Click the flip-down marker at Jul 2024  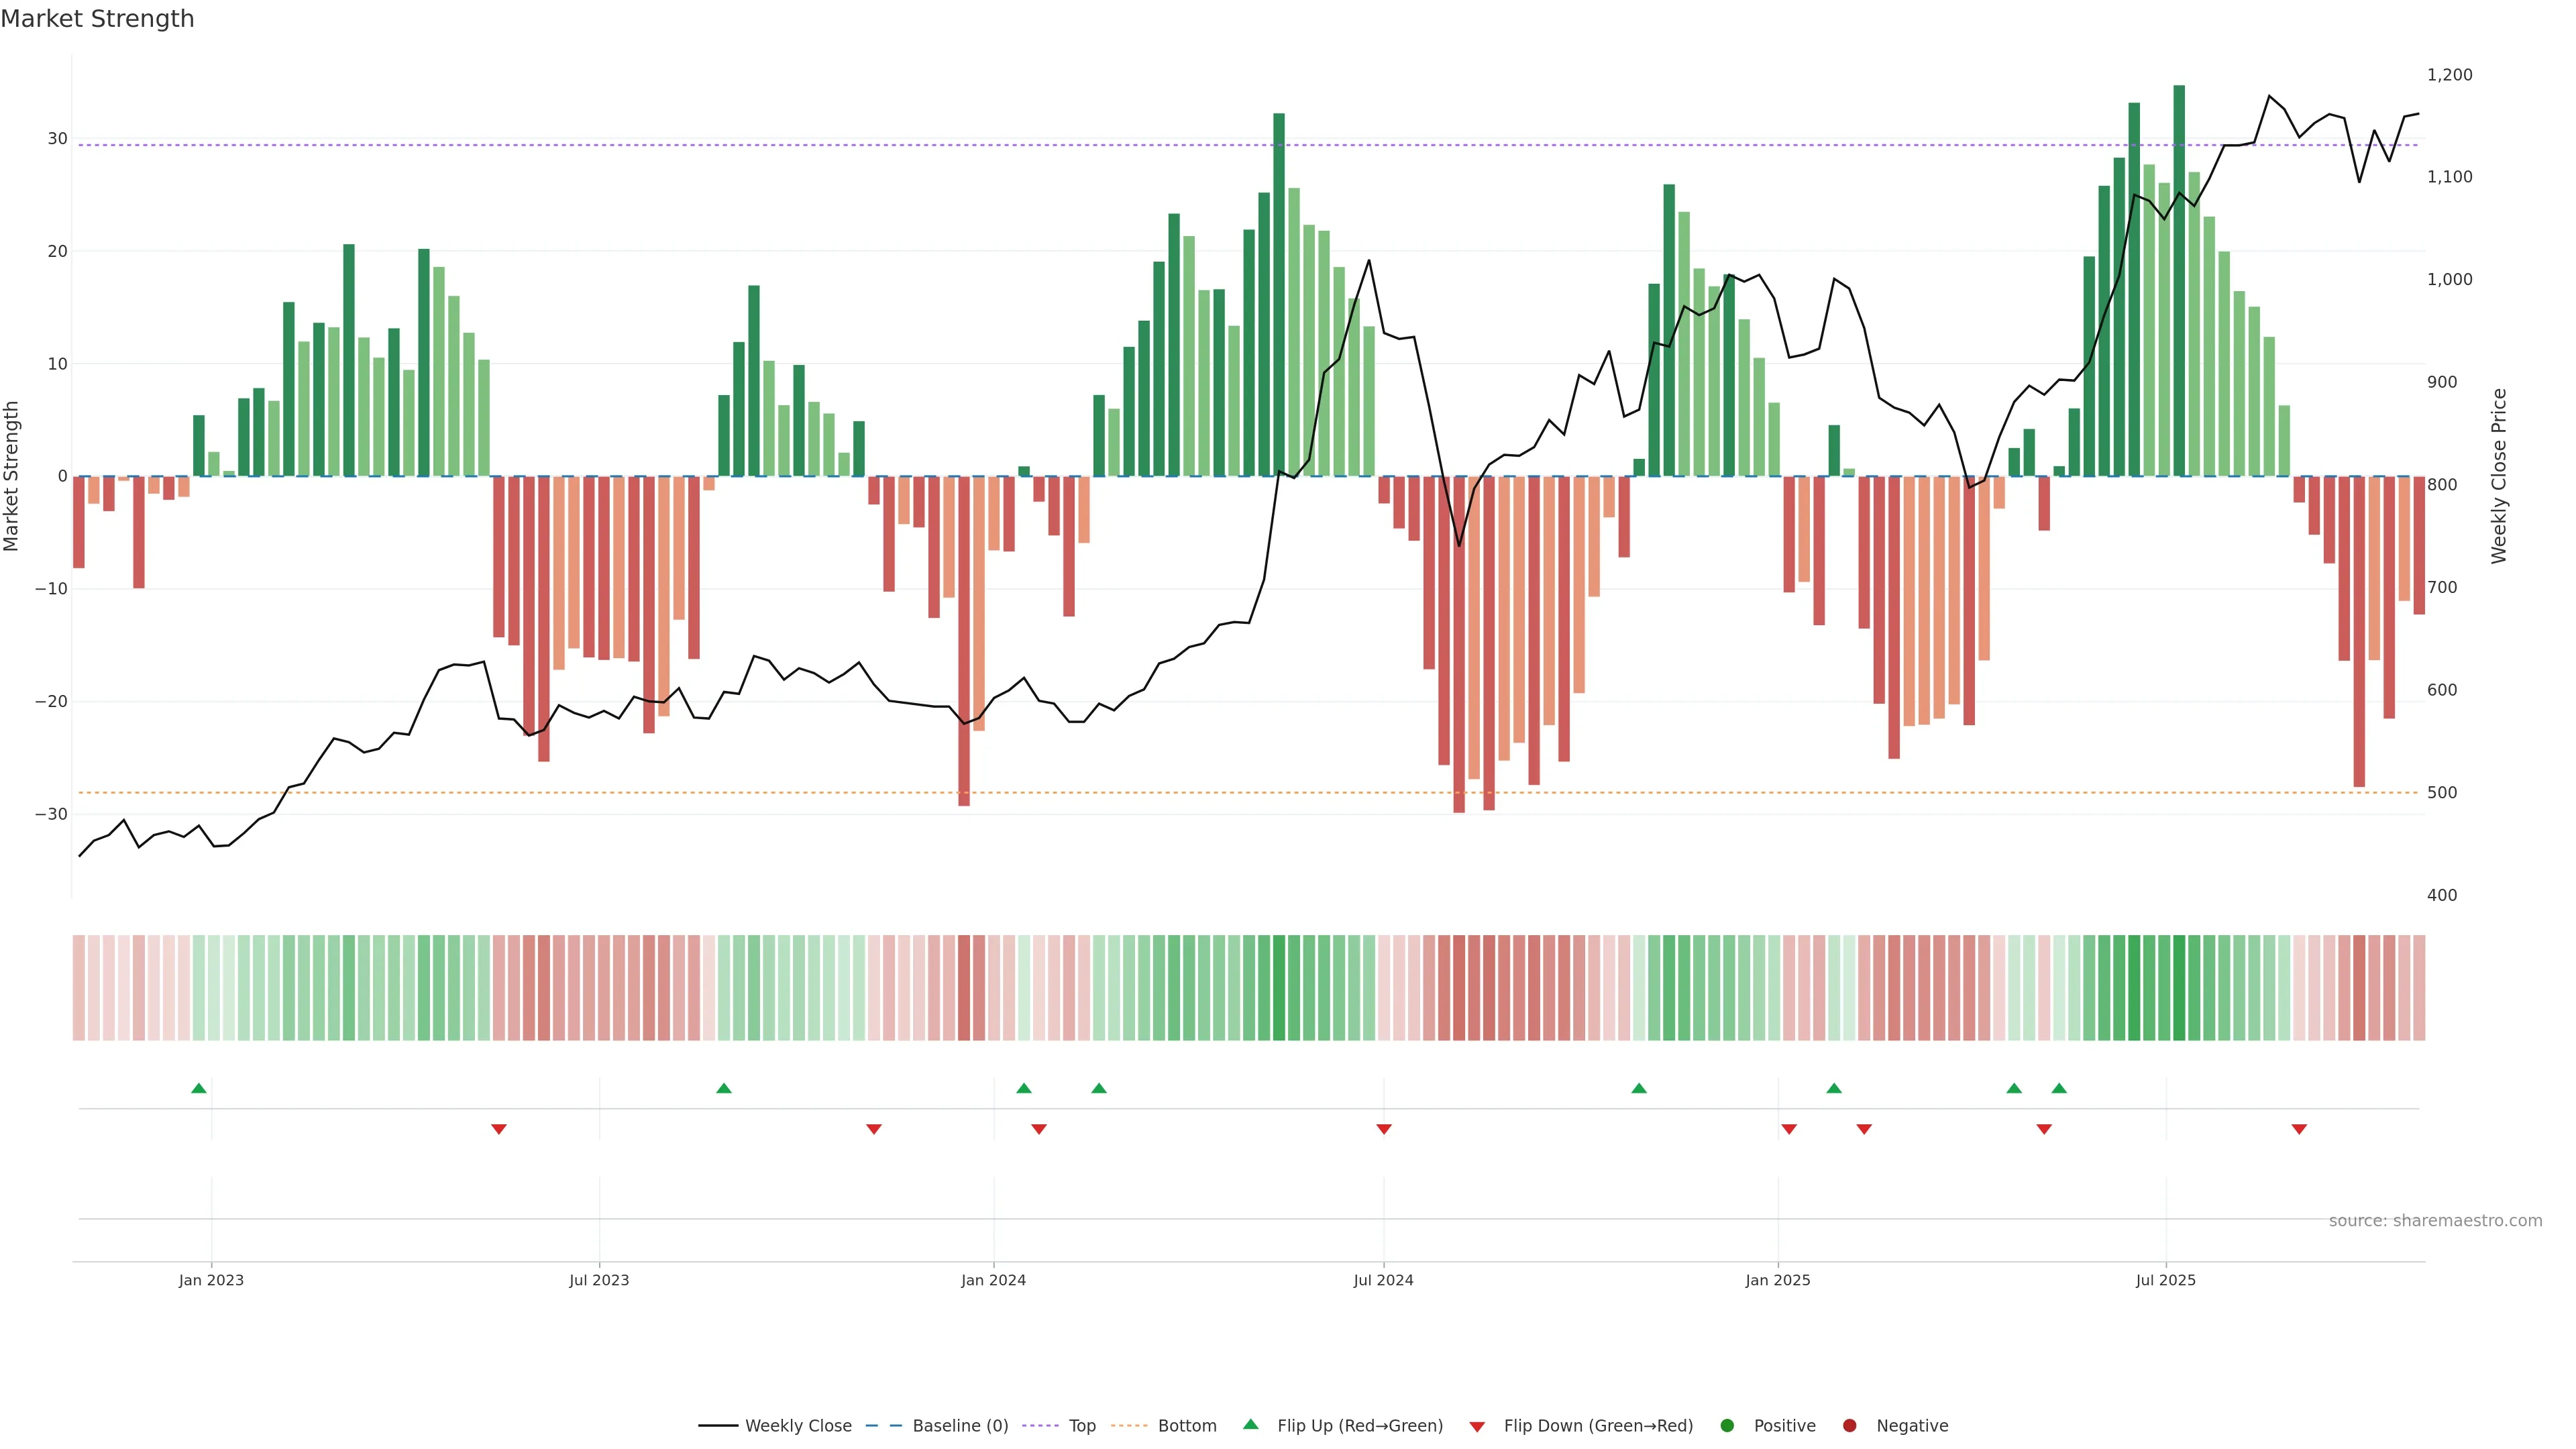1384,1129
